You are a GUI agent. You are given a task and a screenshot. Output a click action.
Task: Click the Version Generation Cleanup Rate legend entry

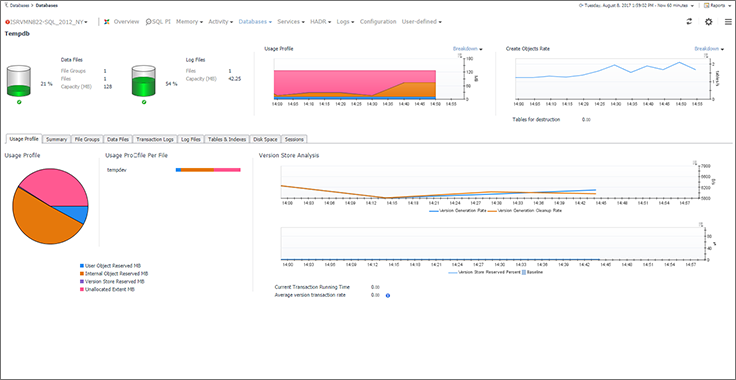click(x=525, y=211)
